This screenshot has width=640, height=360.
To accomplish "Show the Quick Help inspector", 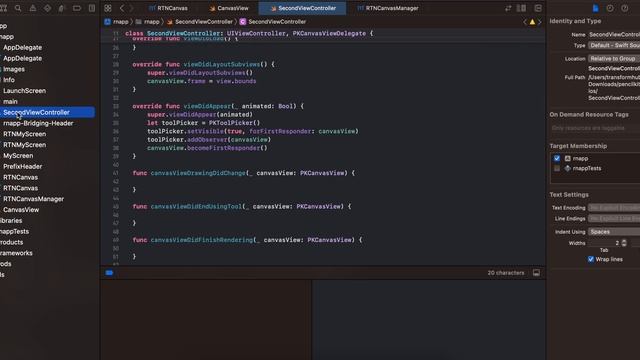I will coord(624,8).
